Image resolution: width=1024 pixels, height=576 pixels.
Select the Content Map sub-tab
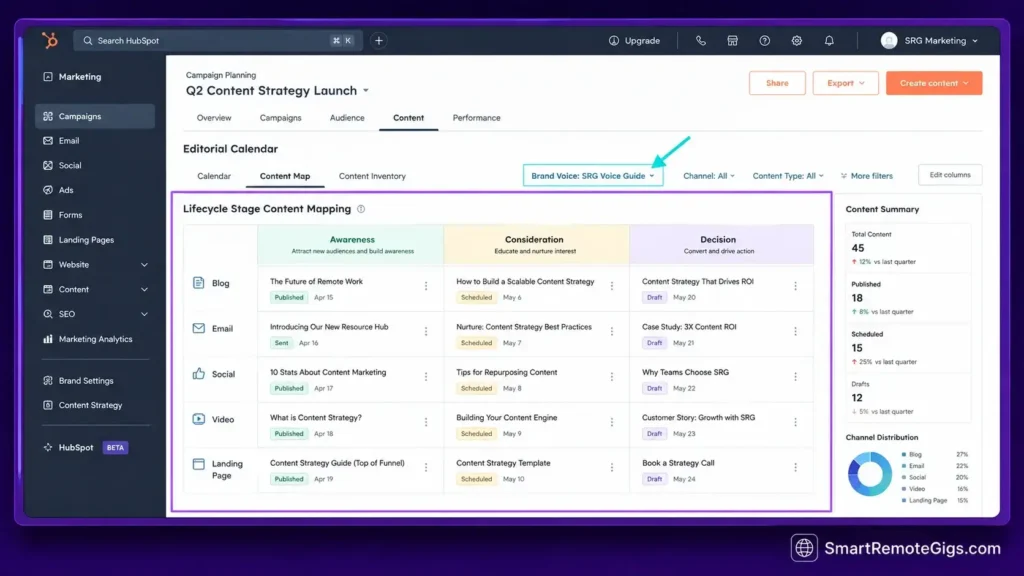(285, 176)
